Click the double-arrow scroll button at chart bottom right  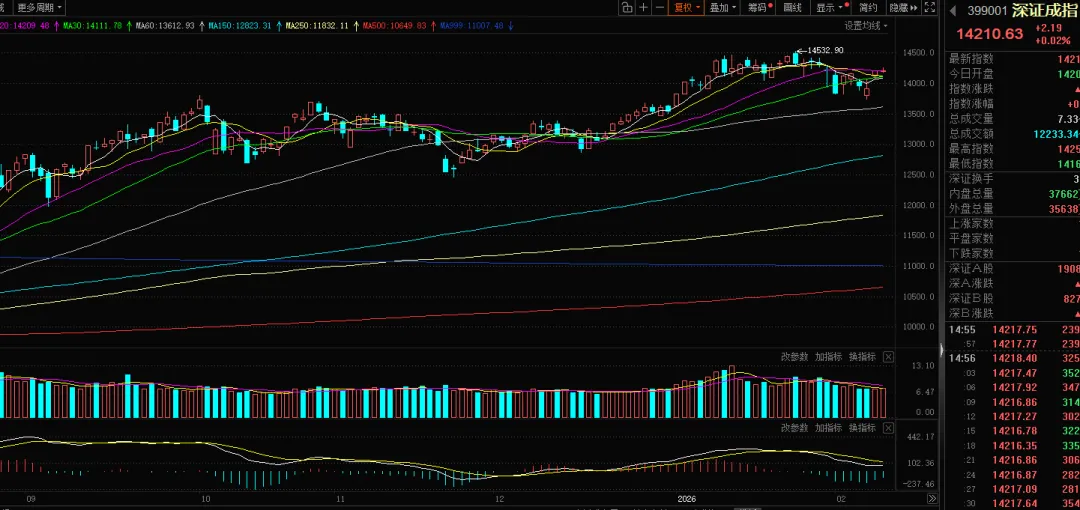pyautogui.click(x=932, y=498)
